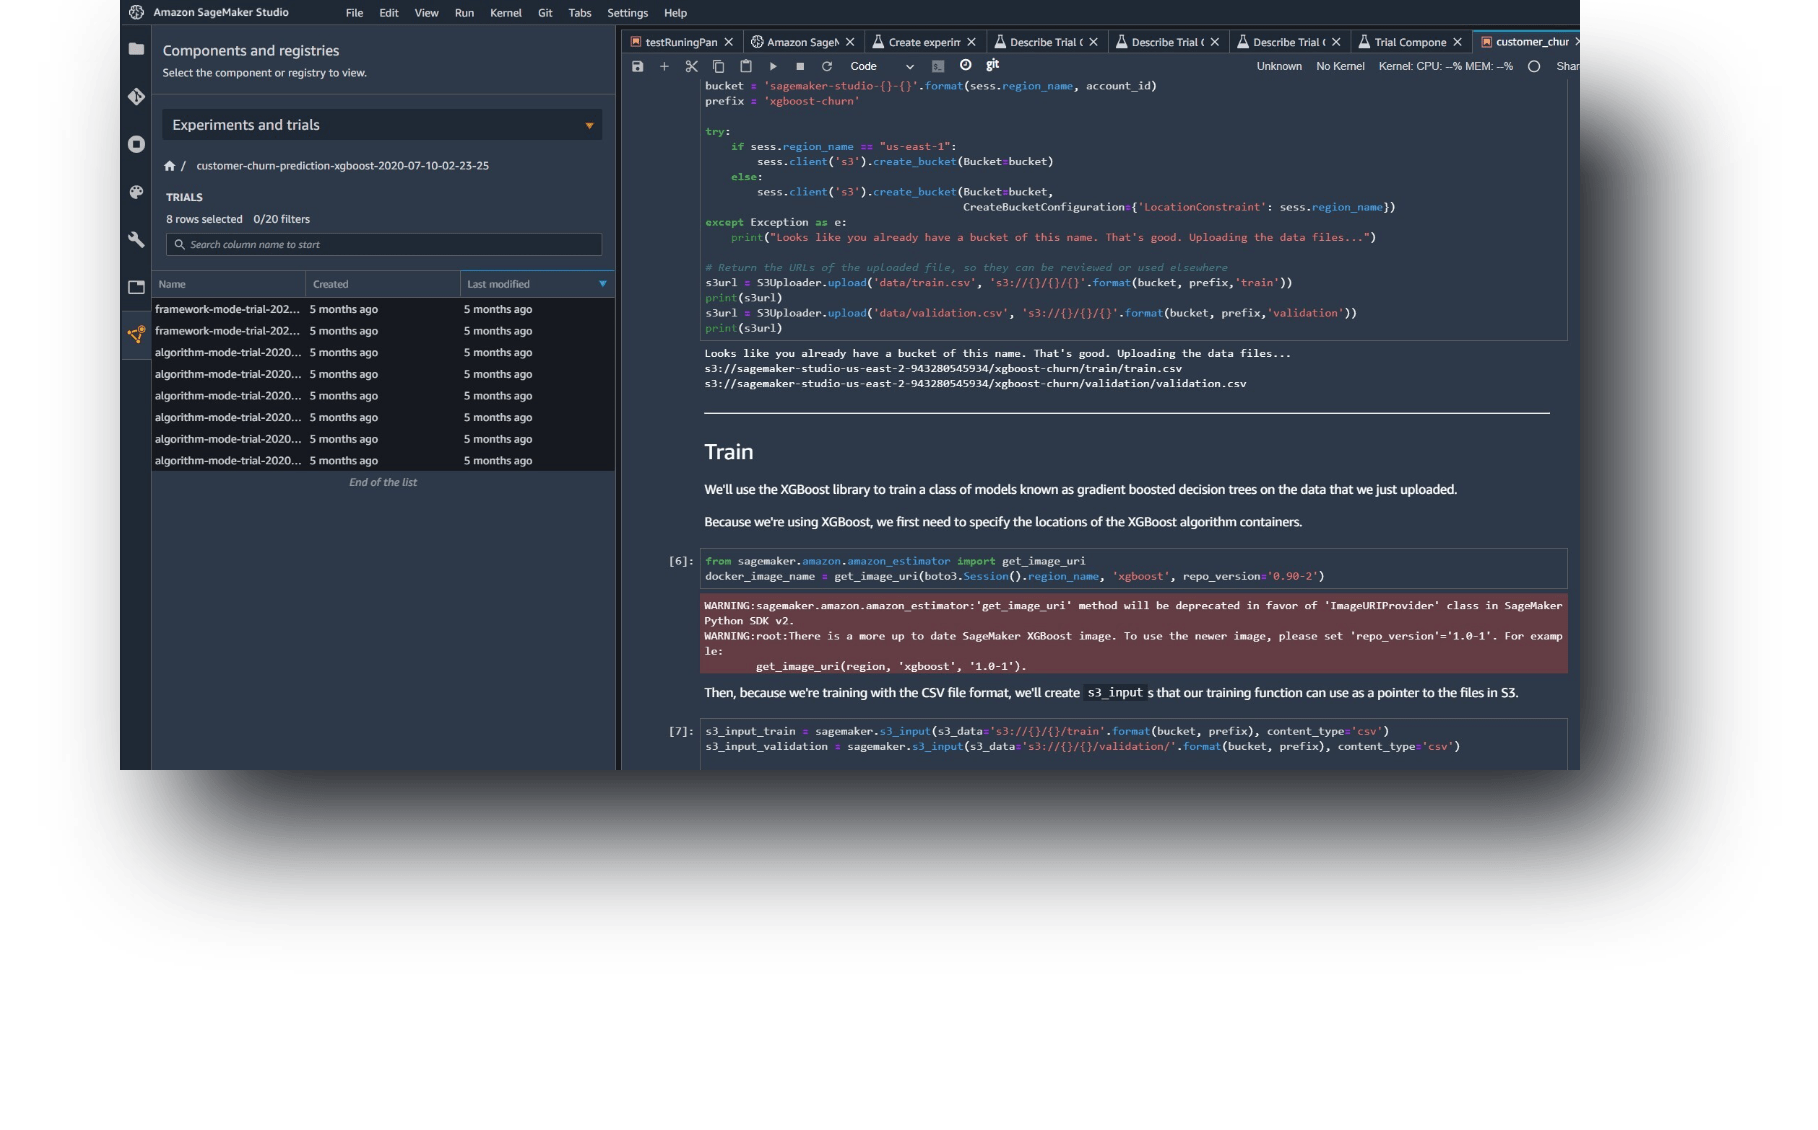
Task: Close the Create experiment tab
Action: (971, 42)
